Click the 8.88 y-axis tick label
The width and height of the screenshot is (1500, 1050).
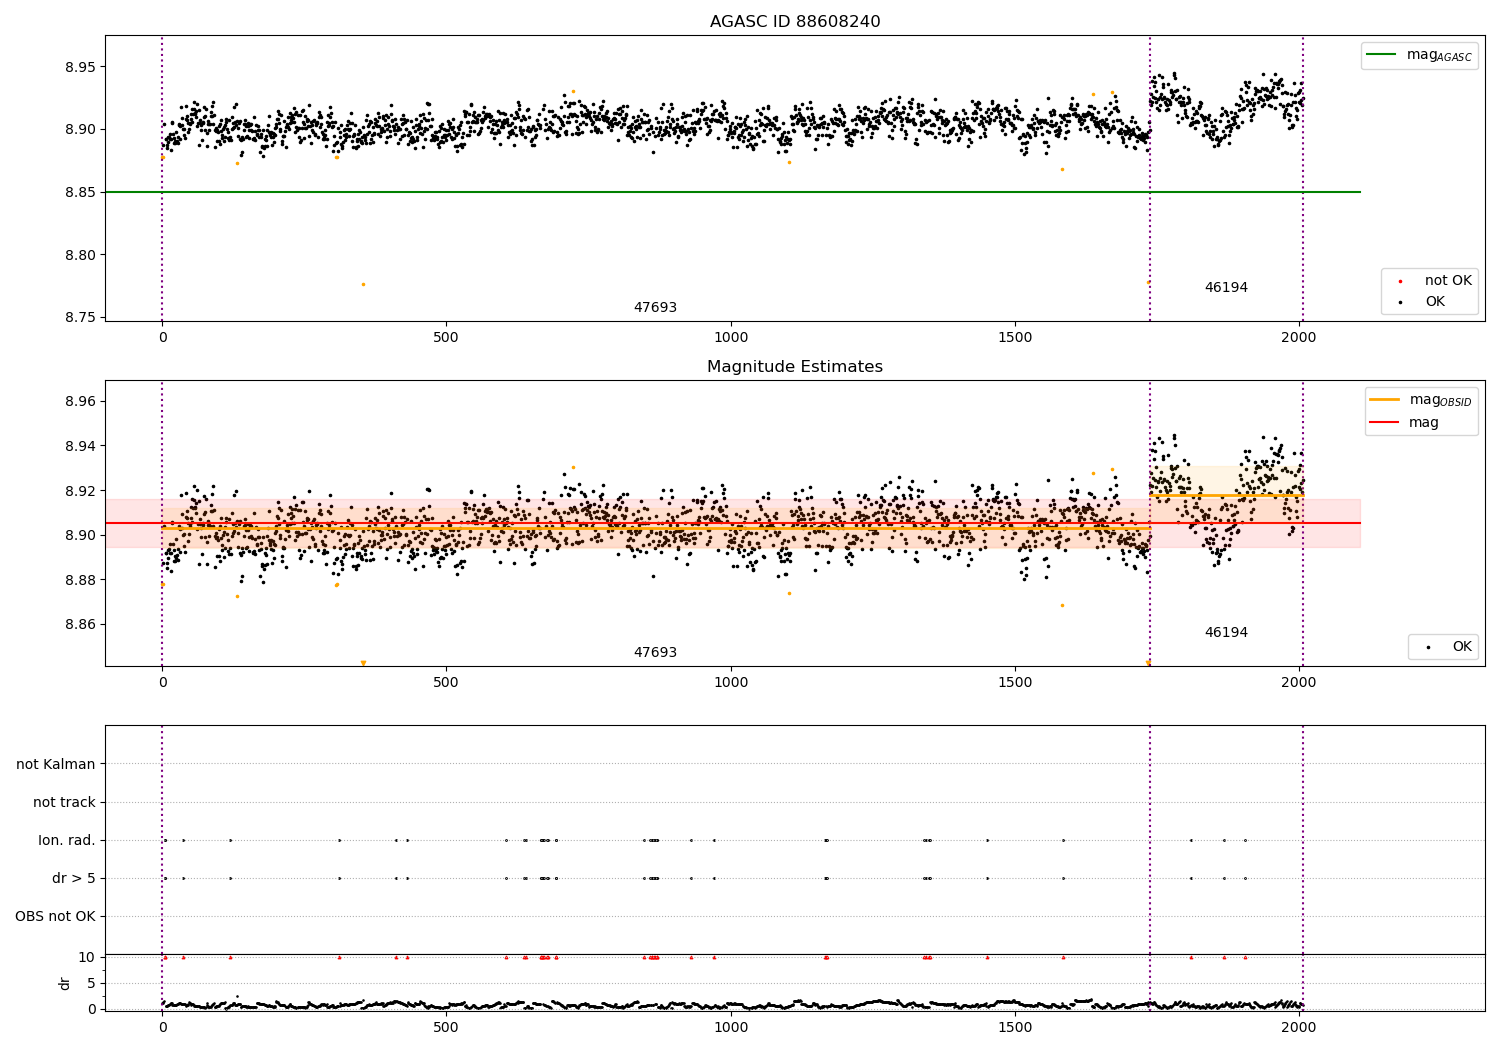pyautogui.click(x=81, y=580)
